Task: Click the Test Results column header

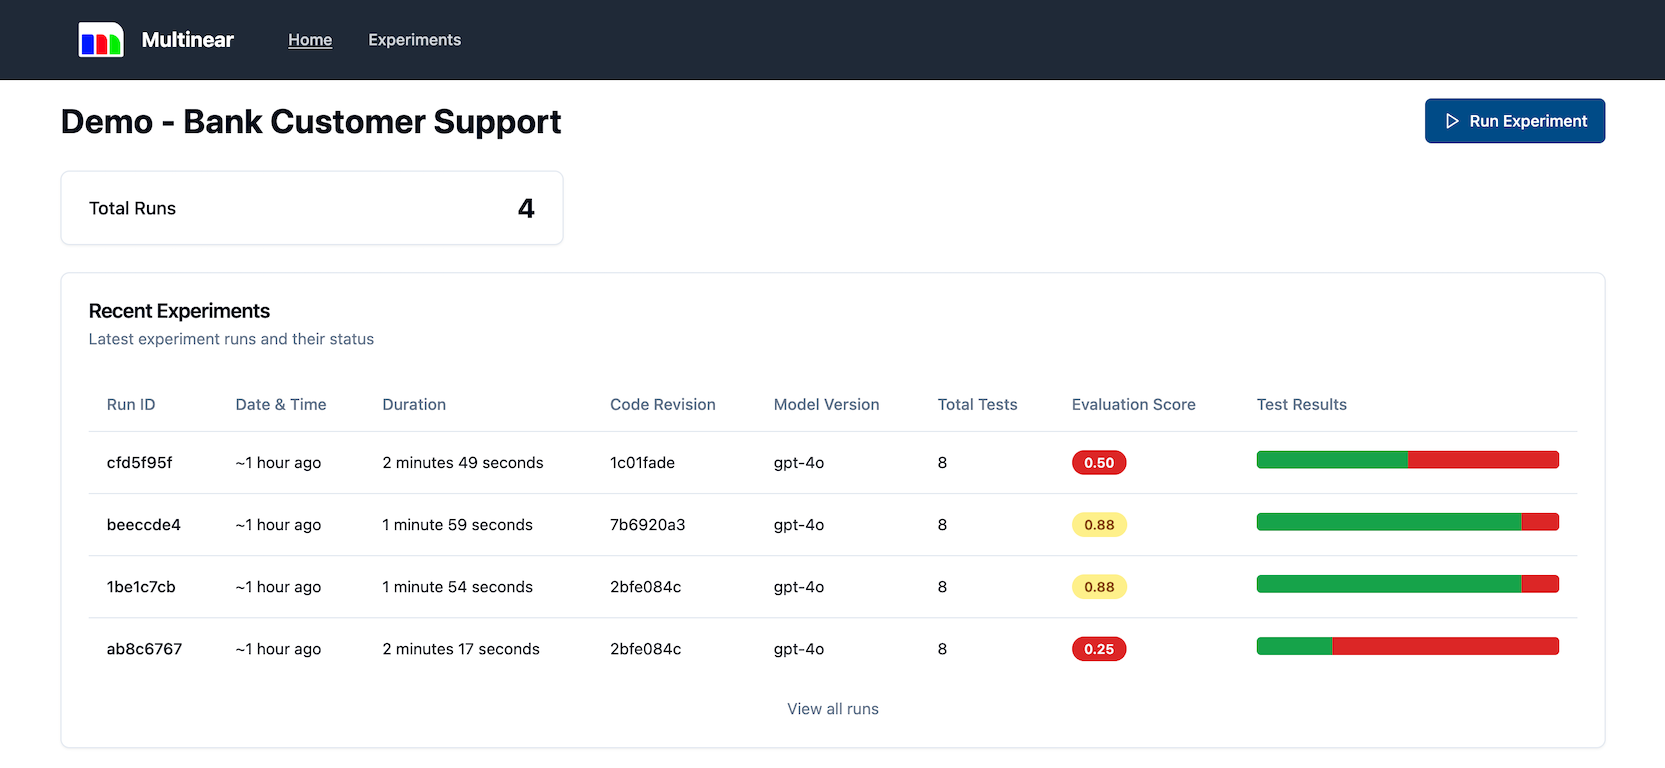Action: (1302, 405)
